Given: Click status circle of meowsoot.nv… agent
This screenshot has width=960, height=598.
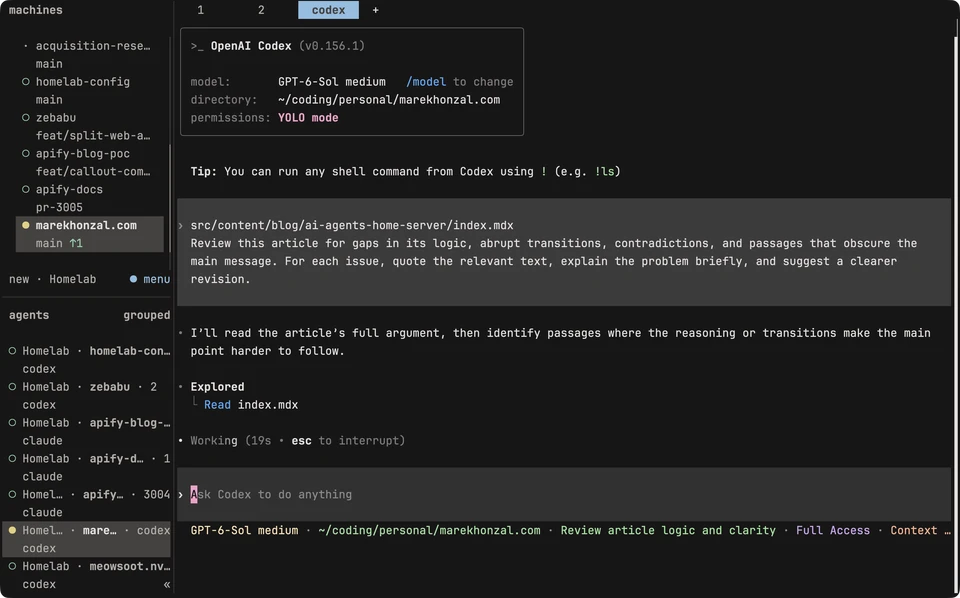Looking at the screenshot, I should pos(12,566).
